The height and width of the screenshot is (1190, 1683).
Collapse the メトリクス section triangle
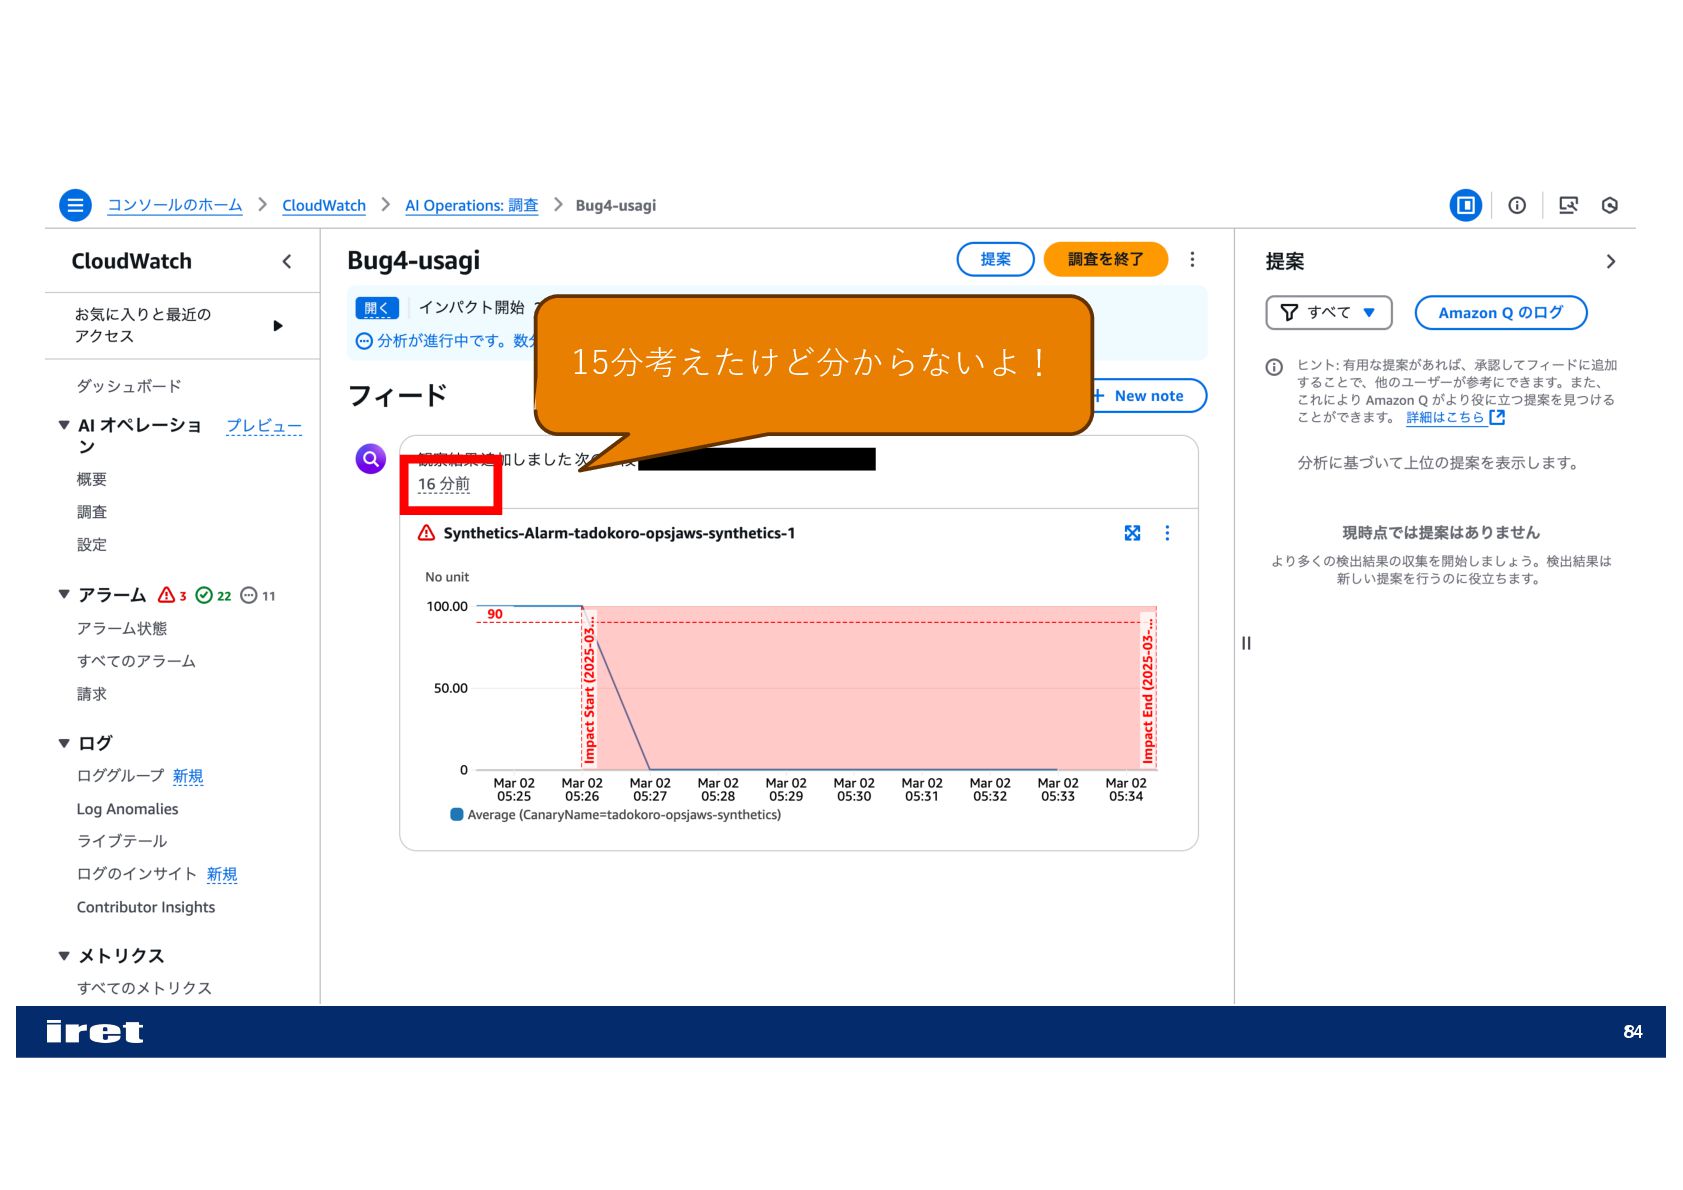64,956
